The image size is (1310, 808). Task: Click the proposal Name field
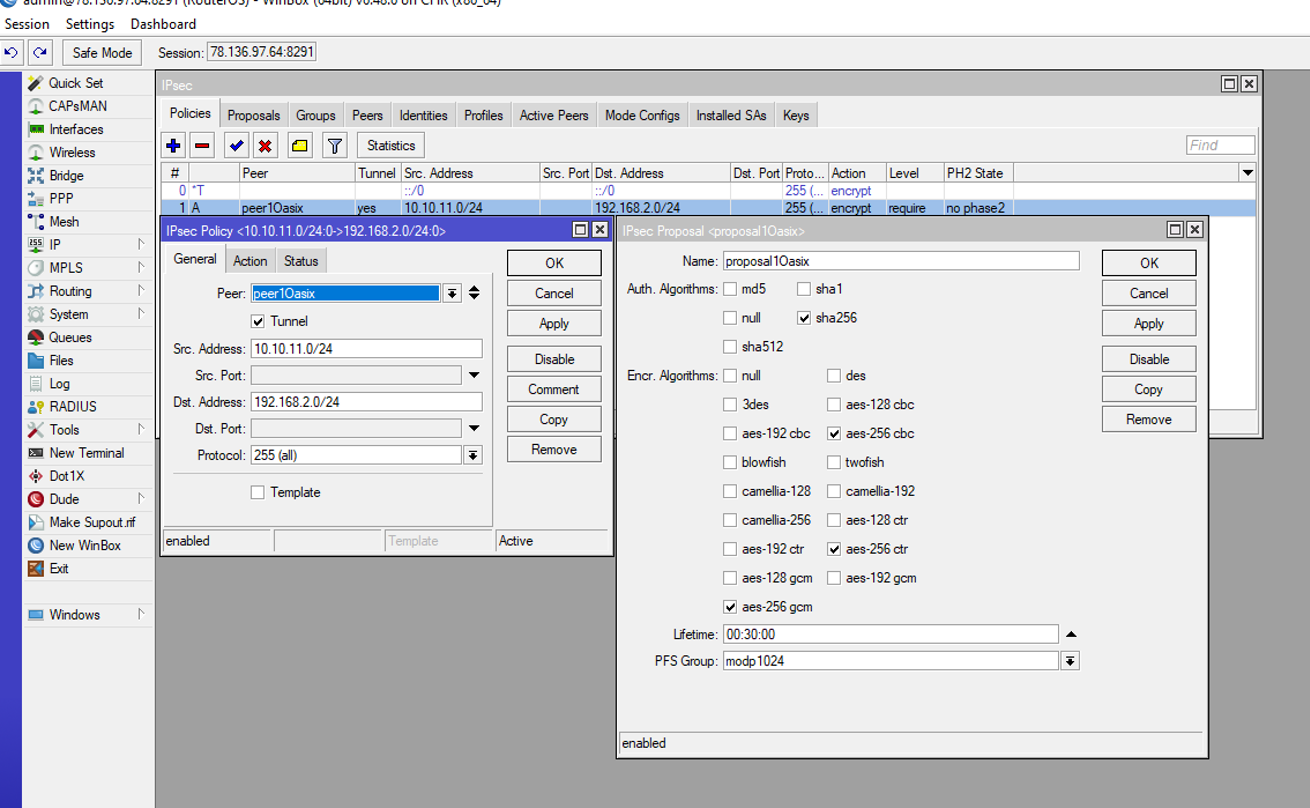click(x=901, y=261)
